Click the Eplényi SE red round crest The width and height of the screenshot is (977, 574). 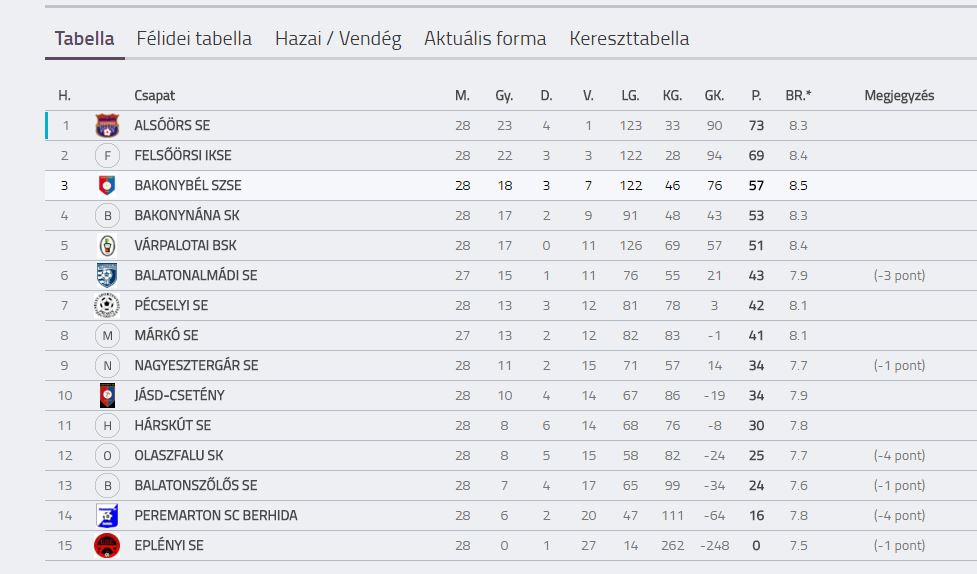[x=107, y=545]
